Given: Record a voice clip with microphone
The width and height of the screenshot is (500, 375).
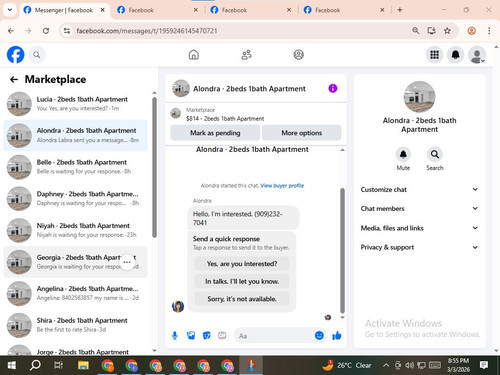Looking at the screenshot, I should (x=175, y=336).
